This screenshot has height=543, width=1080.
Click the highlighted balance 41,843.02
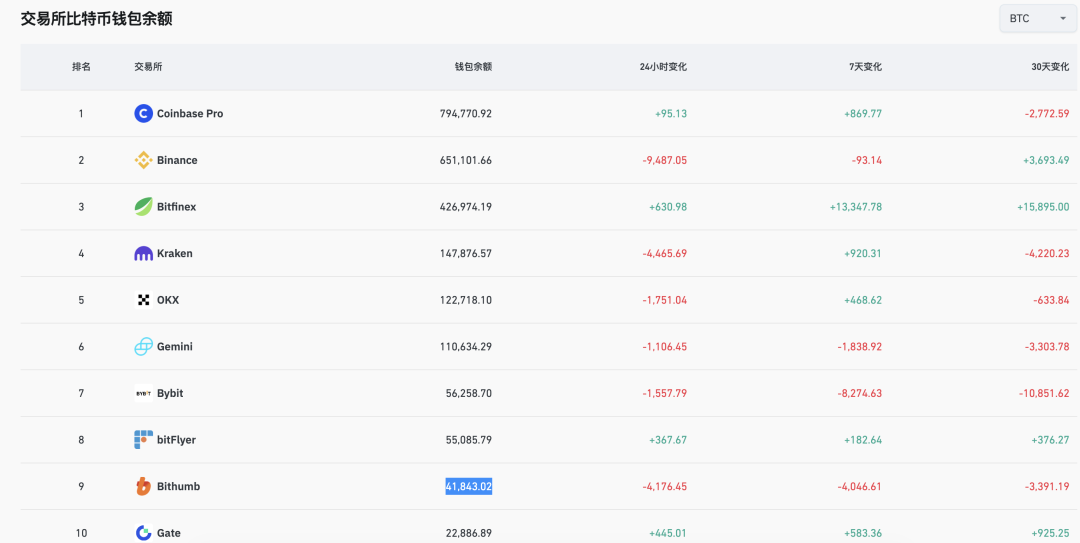pyautogui.click(x=468, y=486)
